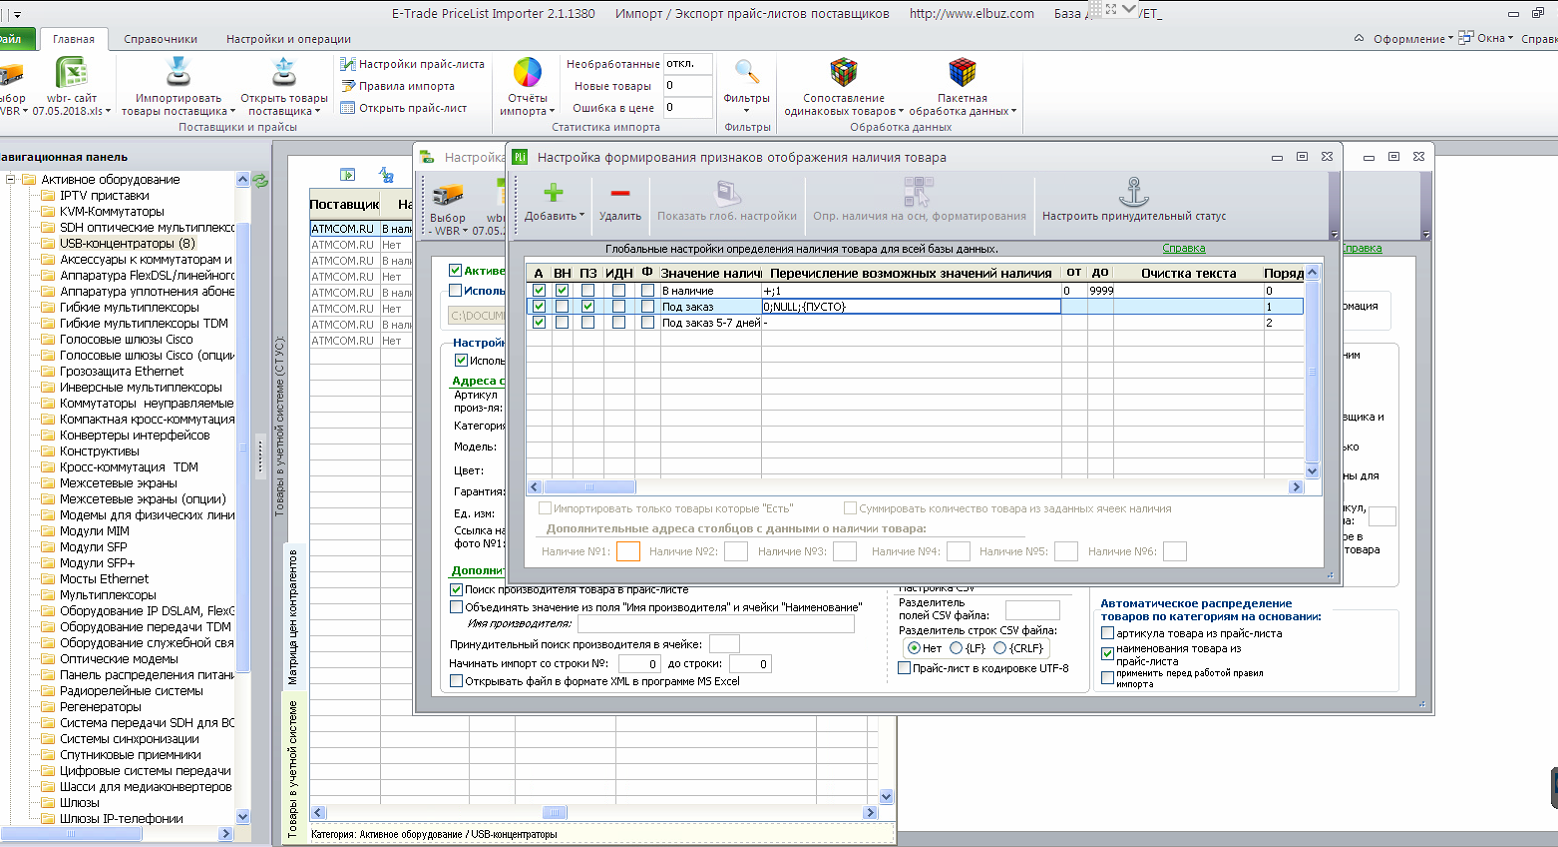Check Прайс-лист в кодировке UTF-8
The height and width of the screenshot is (847, 1558).
(x=904, y=668)
